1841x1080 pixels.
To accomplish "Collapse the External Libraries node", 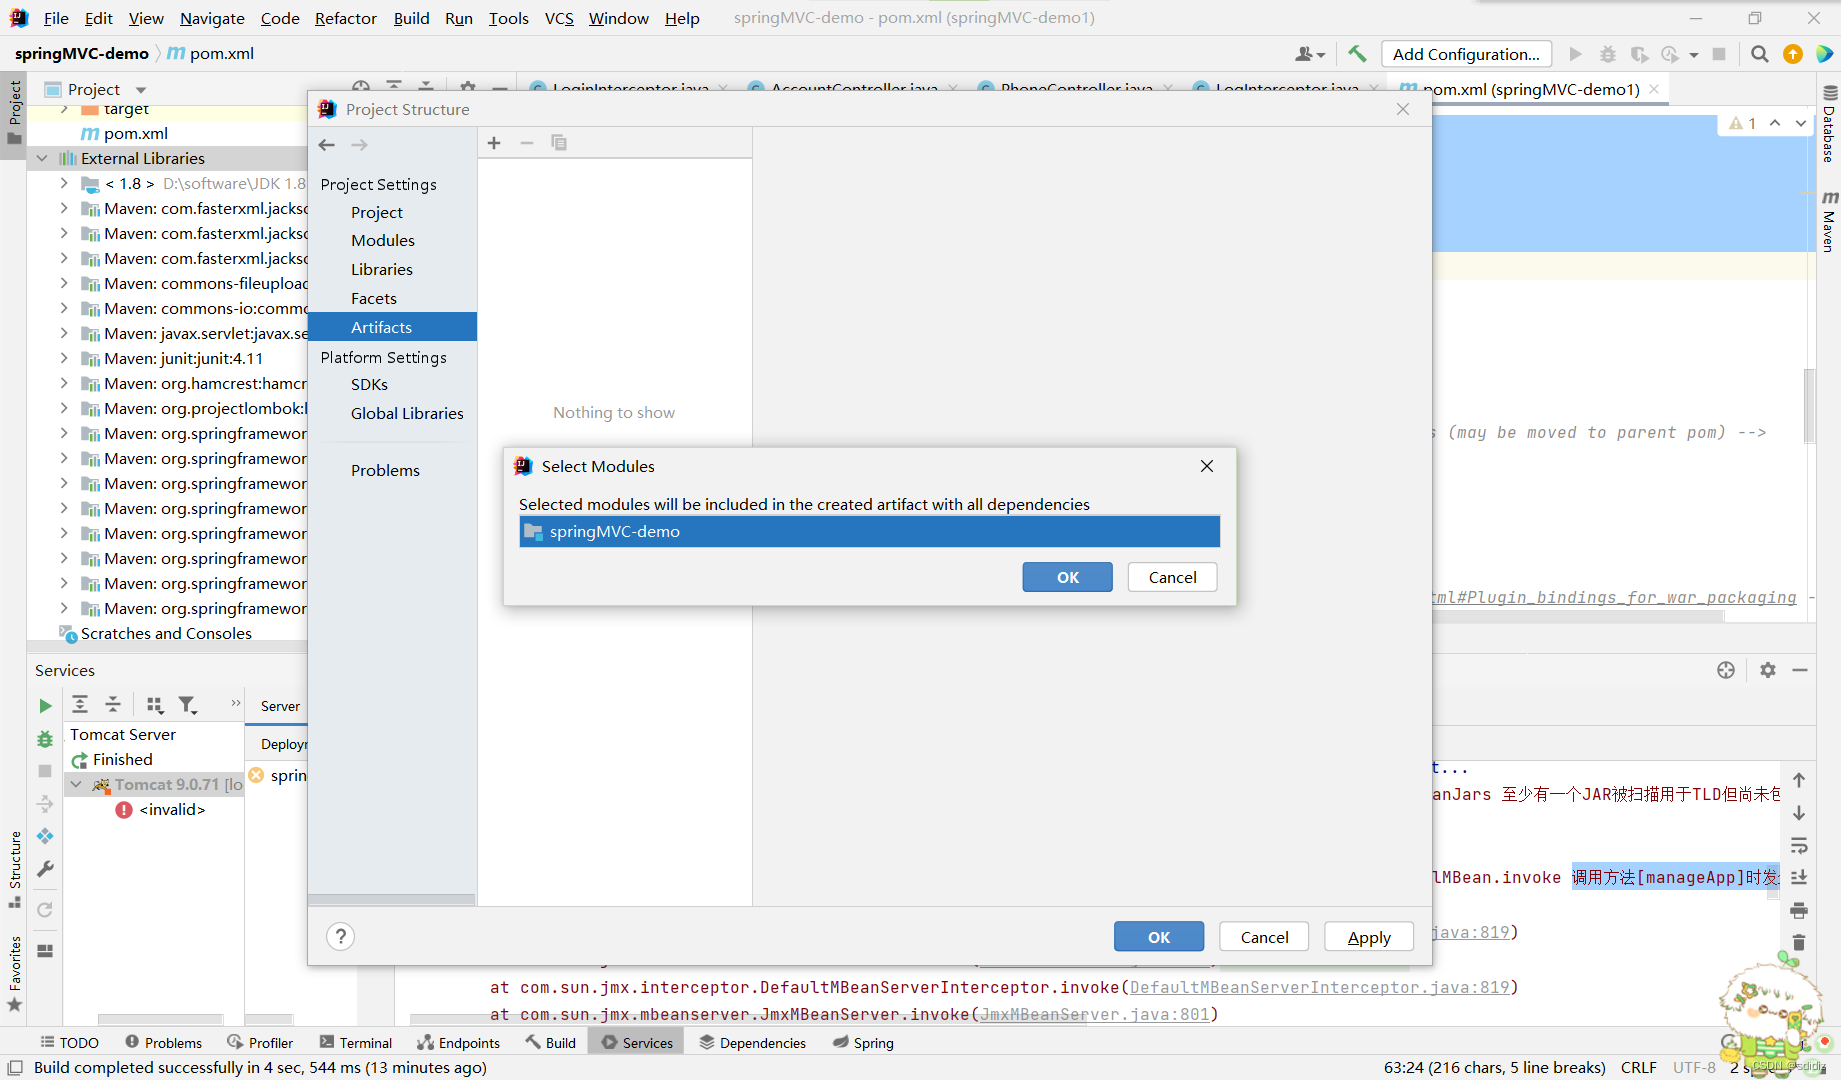I will click(x=41, y=158).
